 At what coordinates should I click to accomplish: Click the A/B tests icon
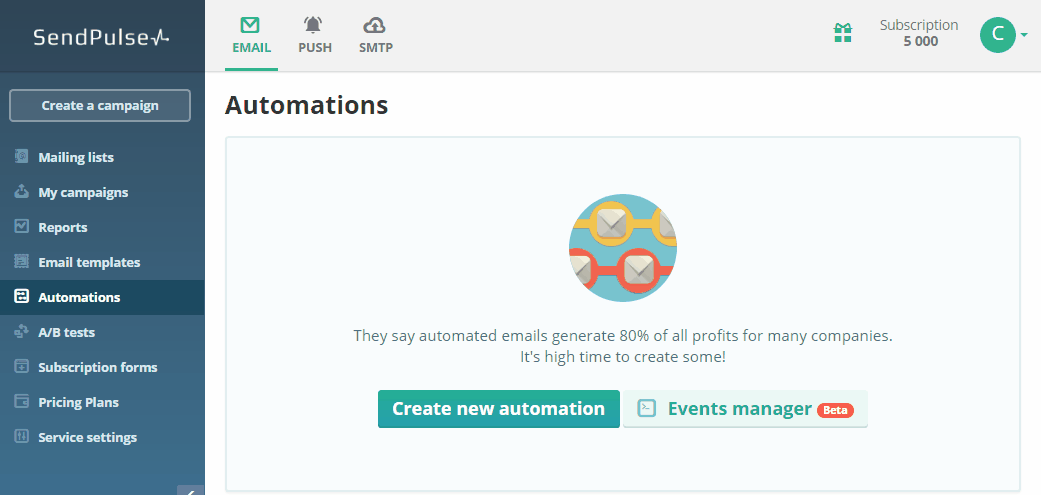(x=22, y=332)
